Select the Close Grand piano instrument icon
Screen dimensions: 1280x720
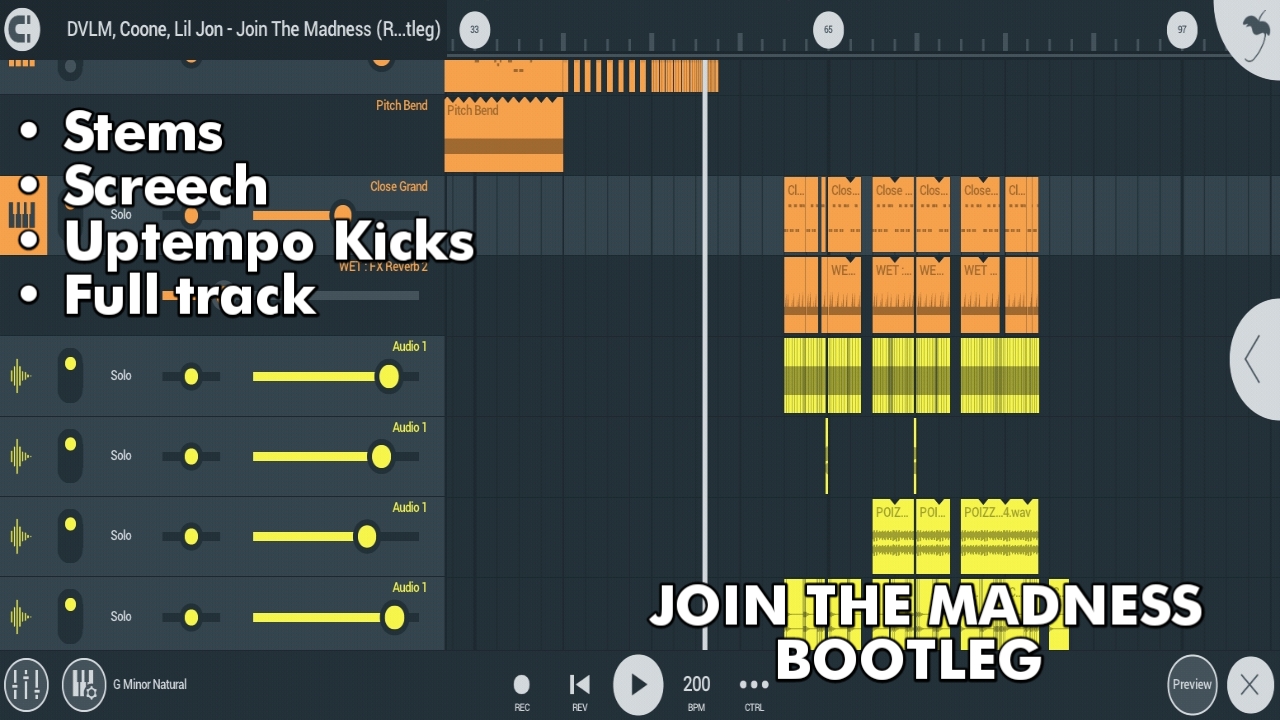22,215
